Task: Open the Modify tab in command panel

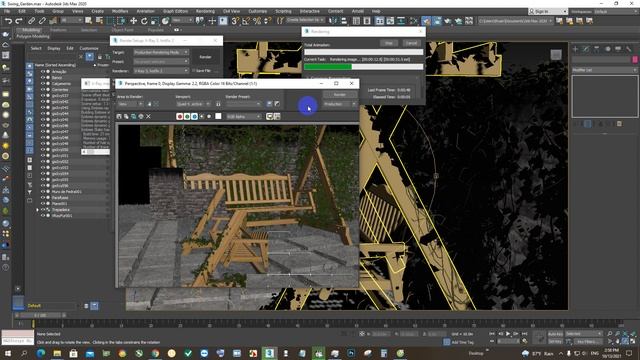Action: point(586,49)
